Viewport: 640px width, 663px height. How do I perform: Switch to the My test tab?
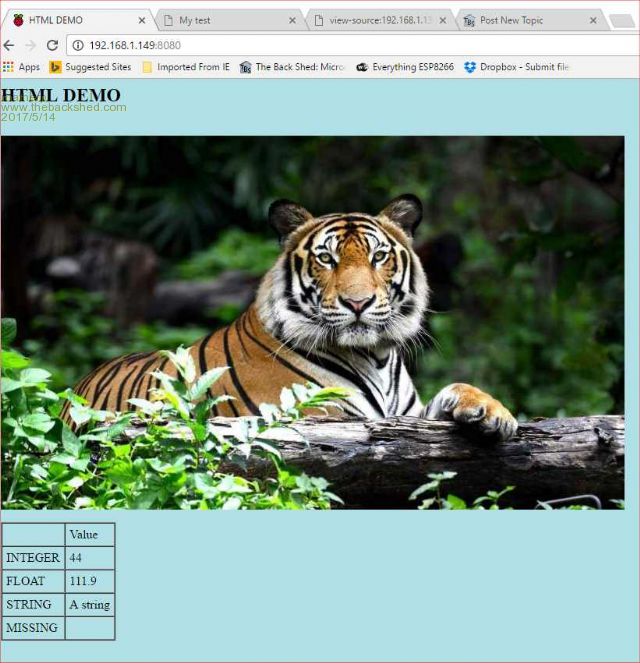tap(225, 20)
